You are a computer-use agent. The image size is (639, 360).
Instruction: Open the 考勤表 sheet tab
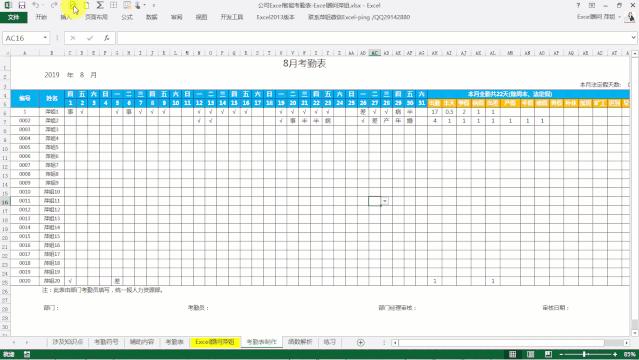point(174,342)
